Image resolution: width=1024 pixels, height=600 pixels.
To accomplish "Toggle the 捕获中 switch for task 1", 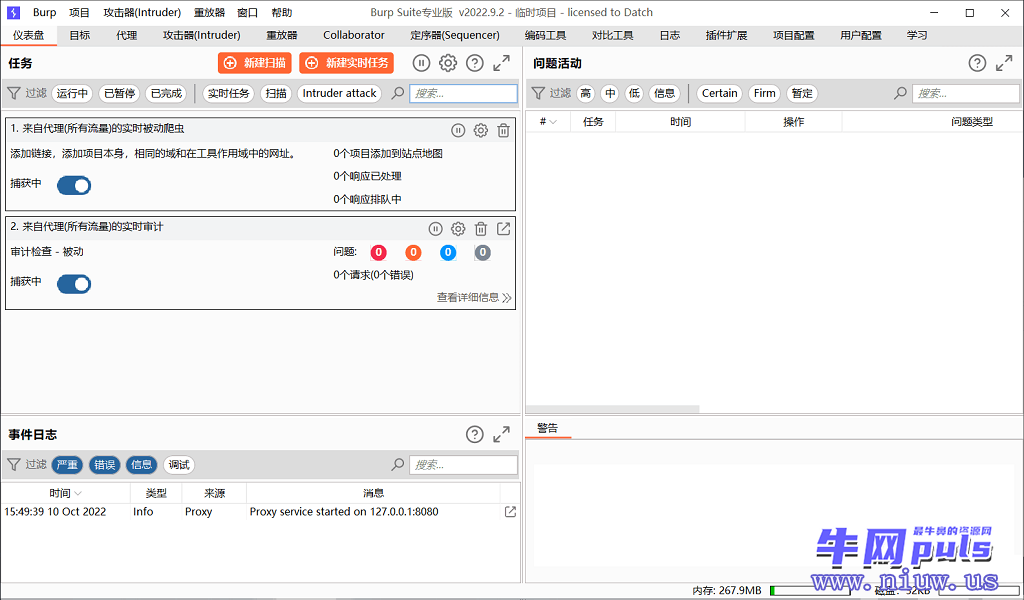I will [74, 185].
